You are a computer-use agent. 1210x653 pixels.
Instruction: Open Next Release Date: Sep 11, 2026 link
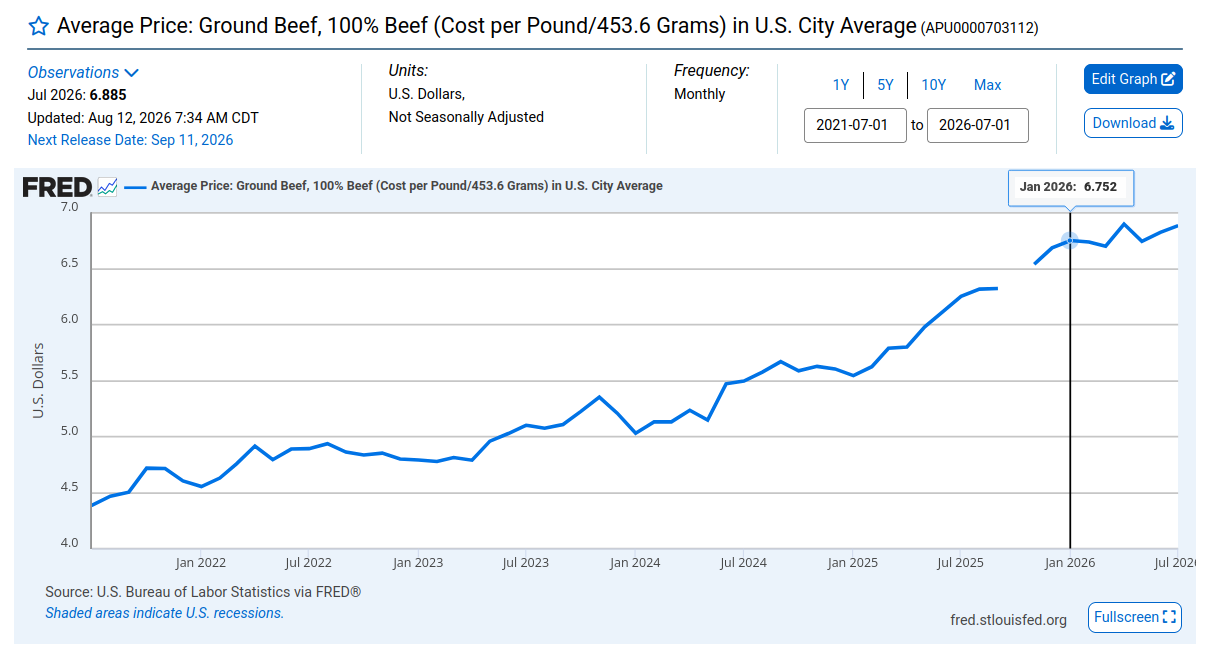pyautogui.click(x=130, y=140)
